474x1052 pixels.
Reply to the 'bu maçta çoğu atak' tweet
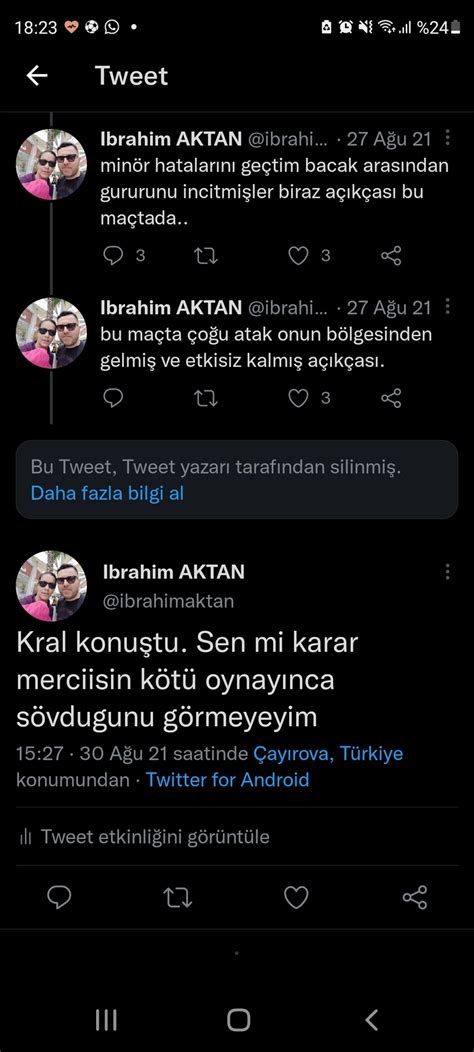pos(113,398)
